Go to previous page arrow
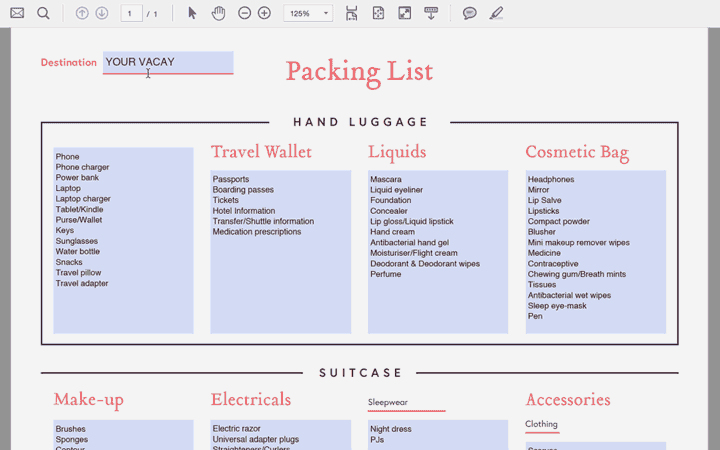This screenshot has width=720, height=450. [x=82, y=13]
